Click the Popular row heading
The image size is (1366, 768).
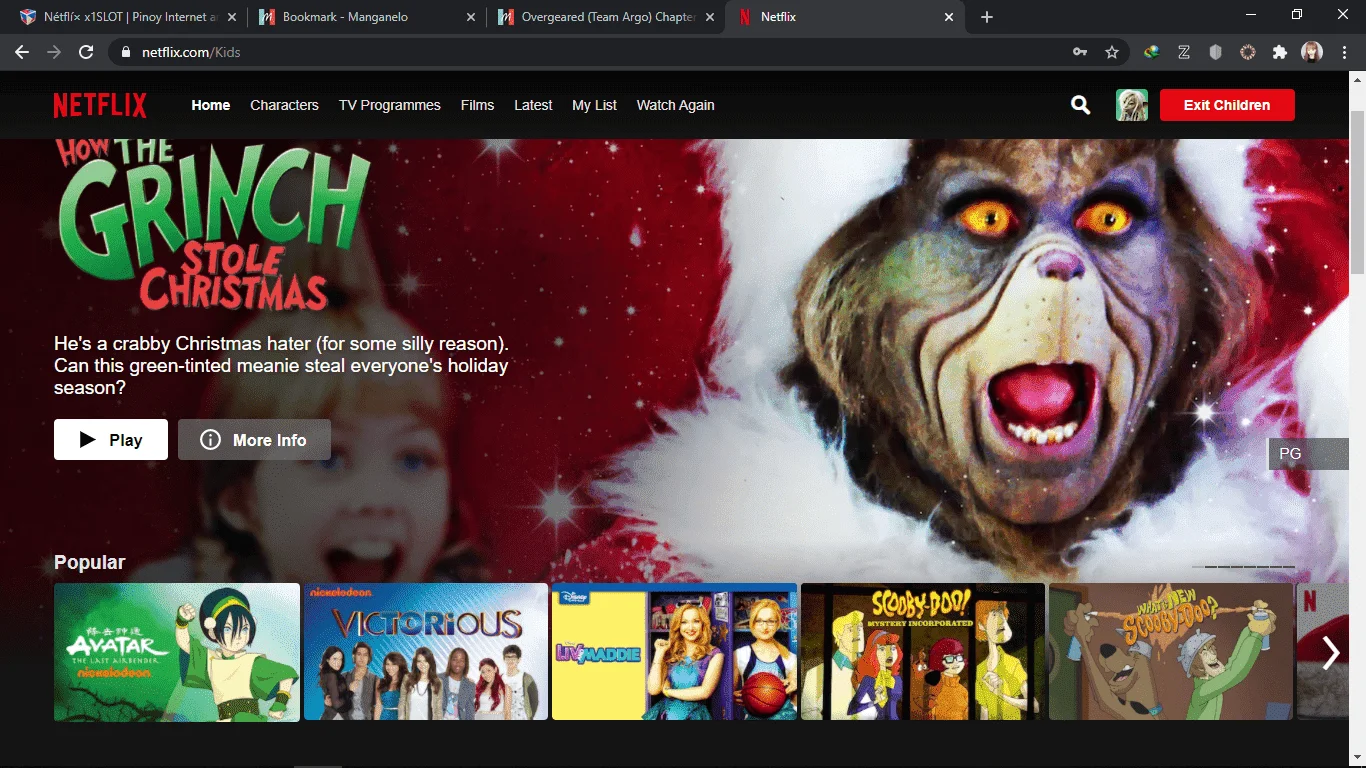pos(90,562)
